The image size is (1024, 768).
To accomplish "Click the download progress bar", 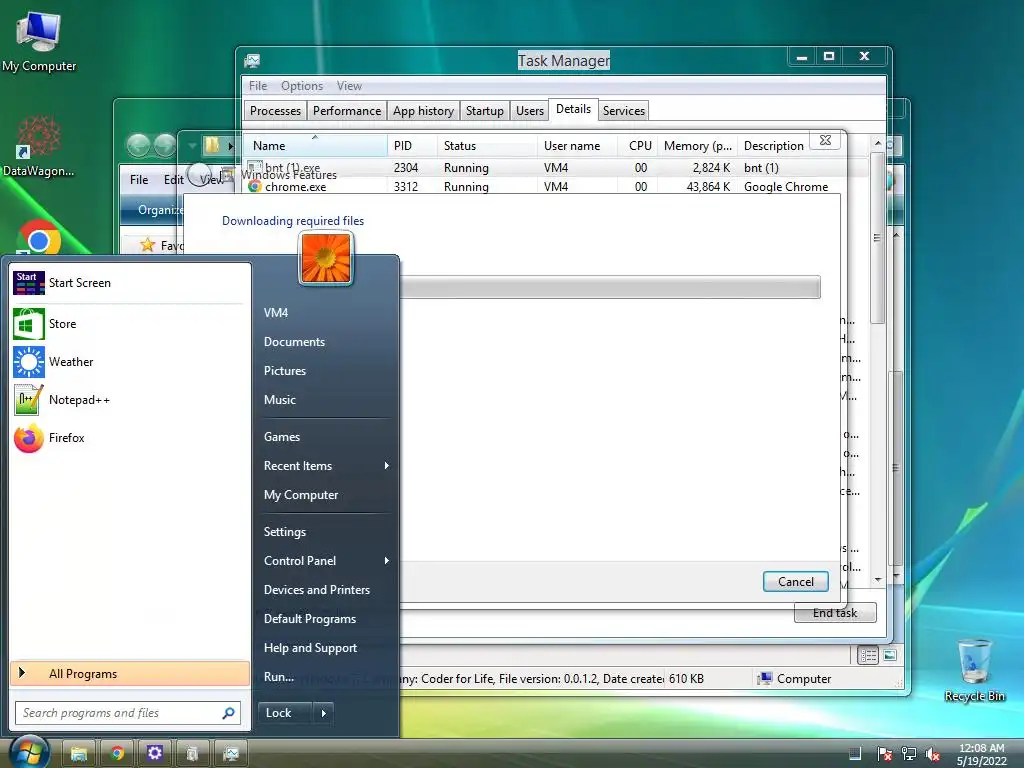I will 610,287.
